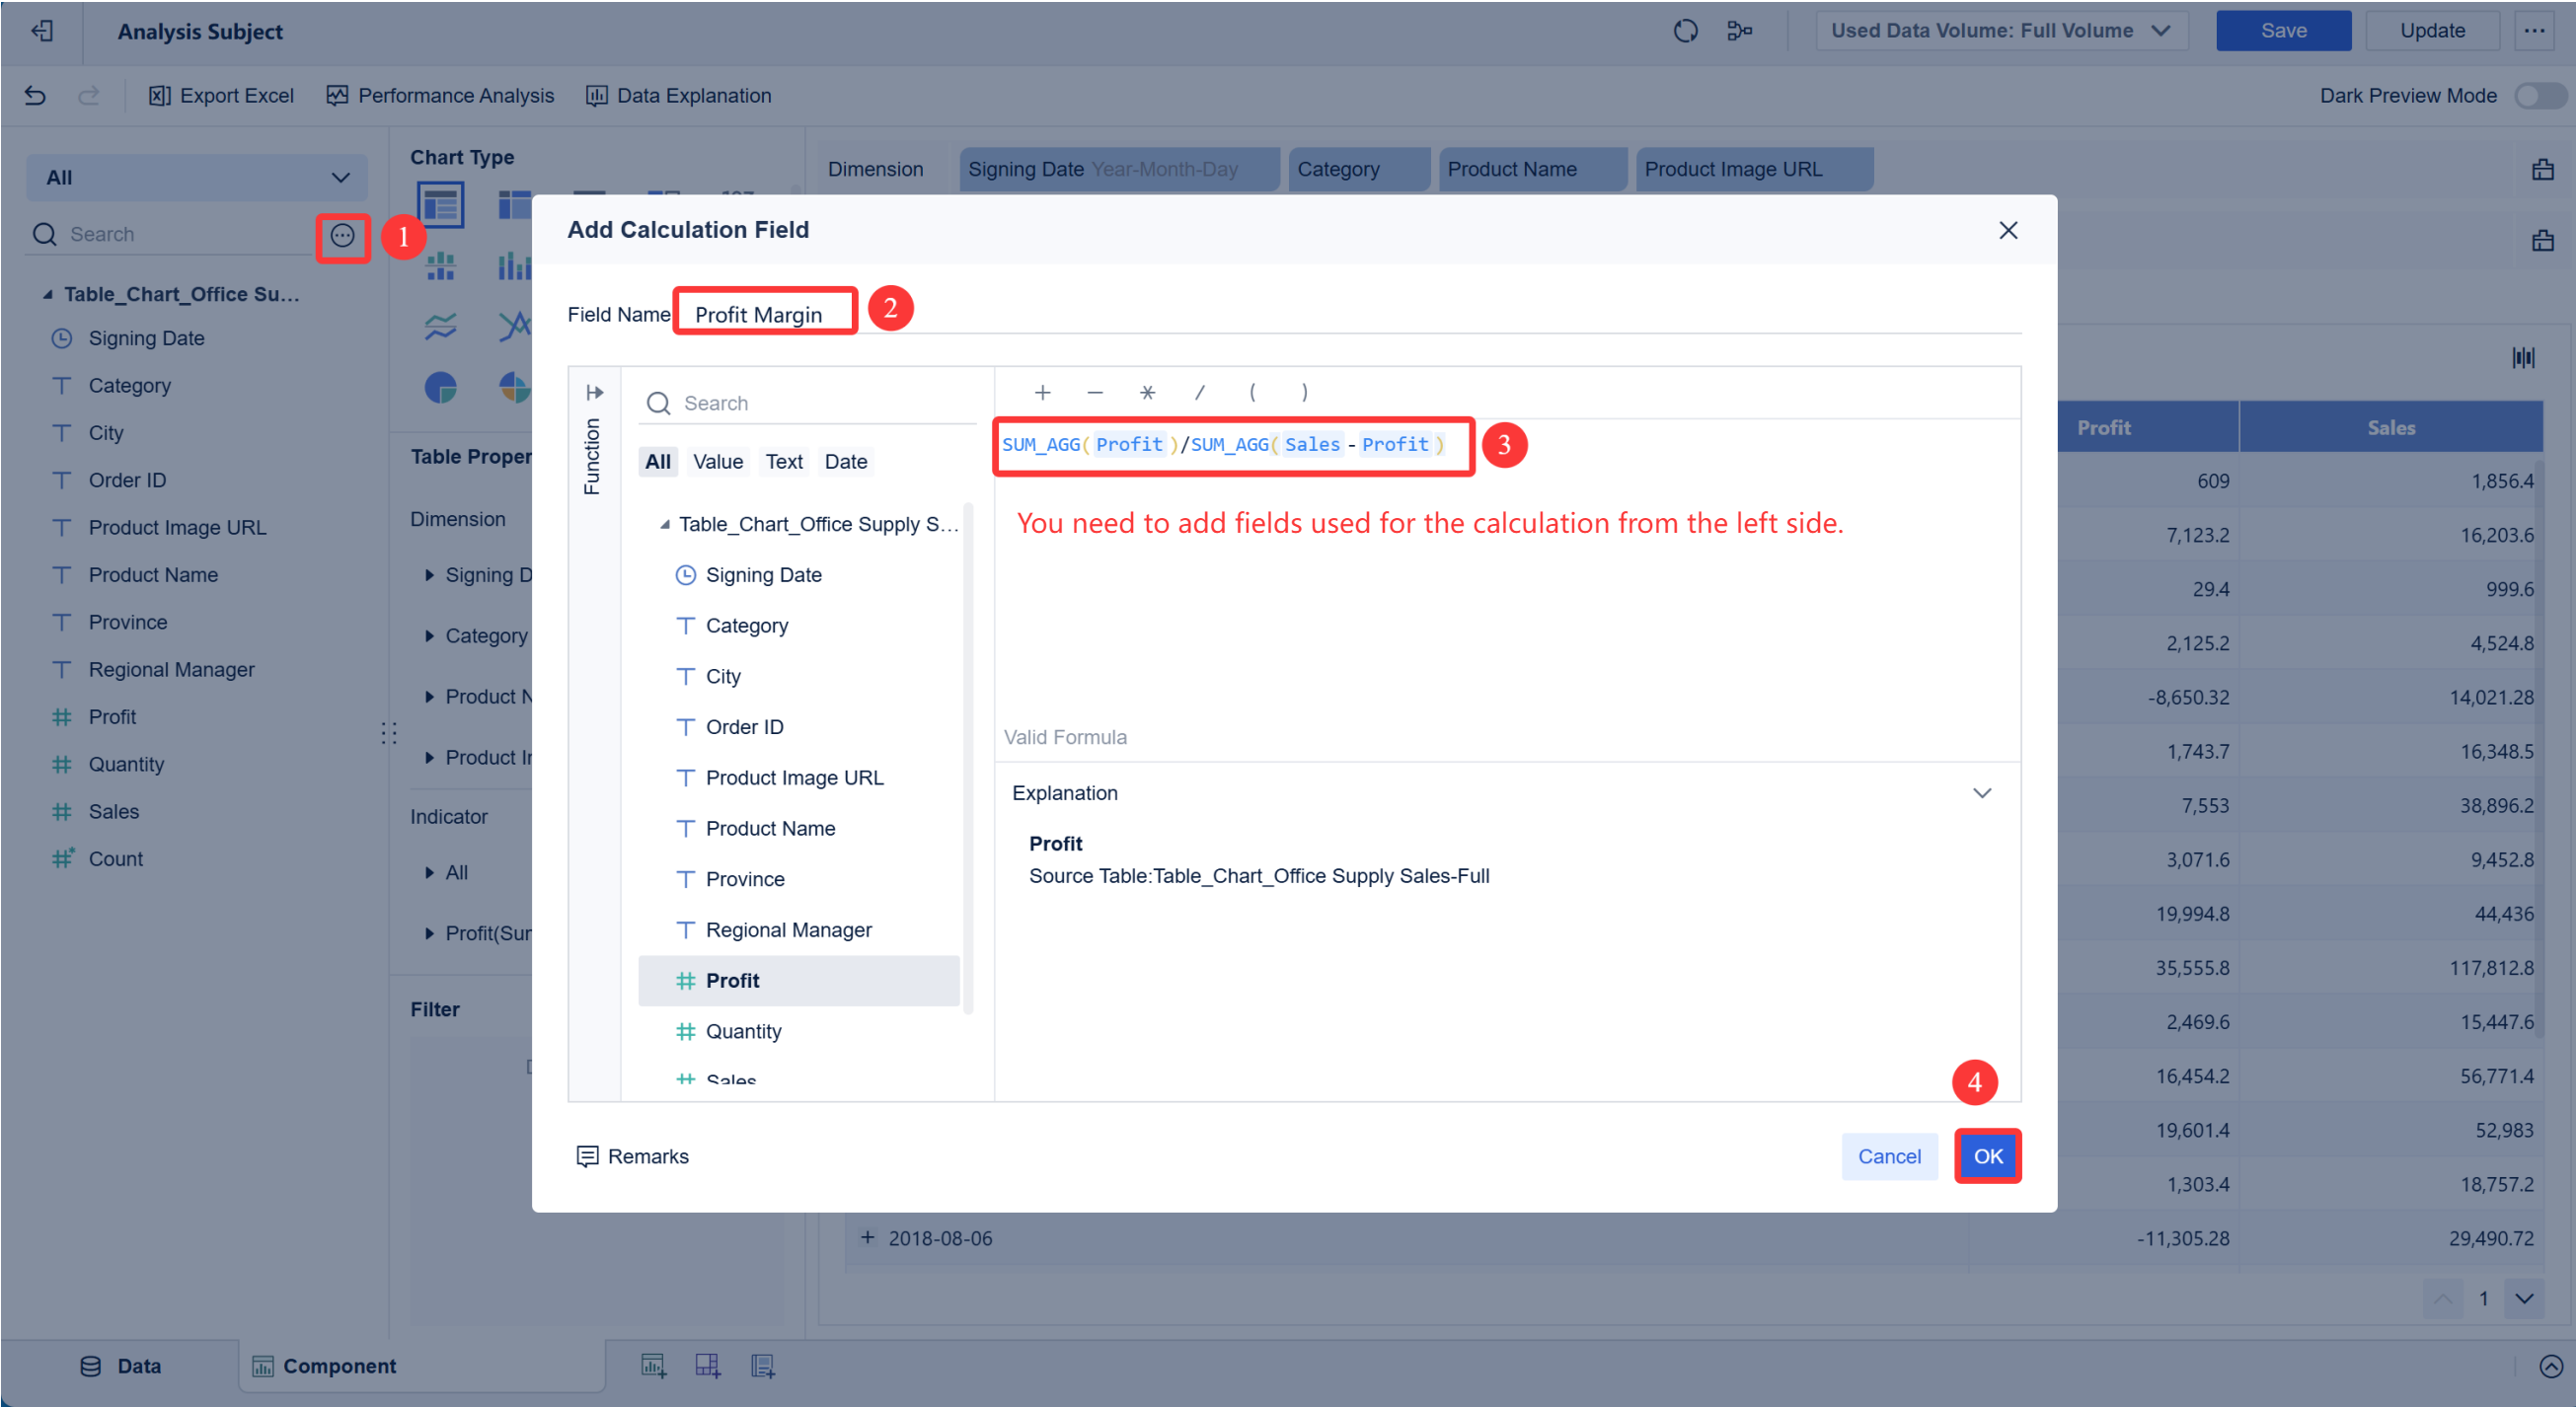Switch to the Data tab

(x=121, y=1366)
